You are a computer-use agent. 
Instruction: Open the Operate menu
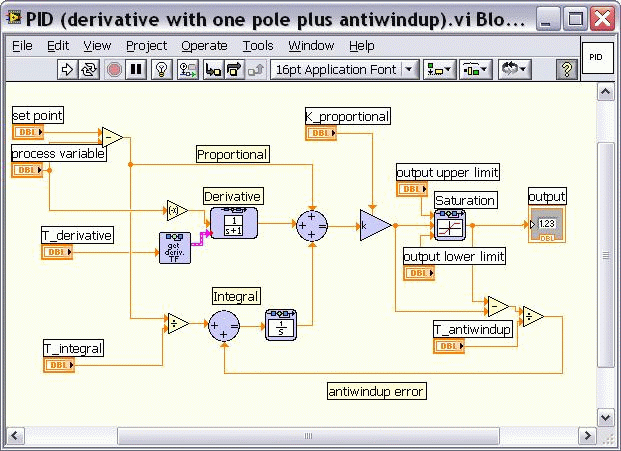click(x=204, y=46)
